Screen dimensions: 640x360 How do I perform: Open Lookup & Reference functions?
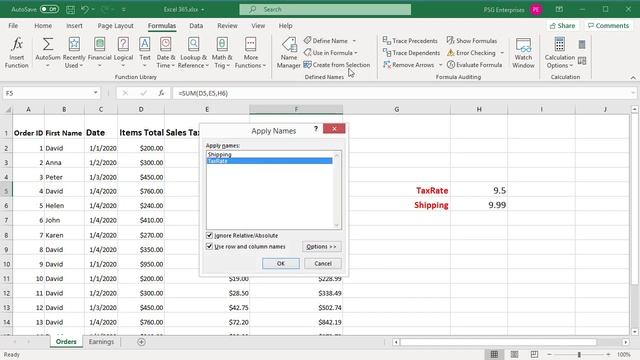click(x=193, y=52)
